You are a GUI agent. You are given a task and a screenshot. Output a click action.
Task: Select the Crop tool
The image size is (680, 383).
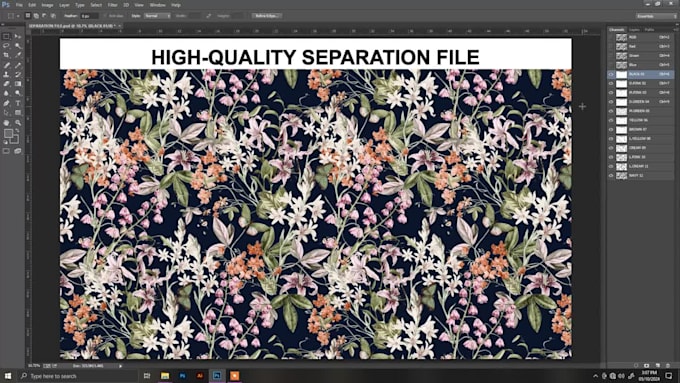click(x=7, y=55)
